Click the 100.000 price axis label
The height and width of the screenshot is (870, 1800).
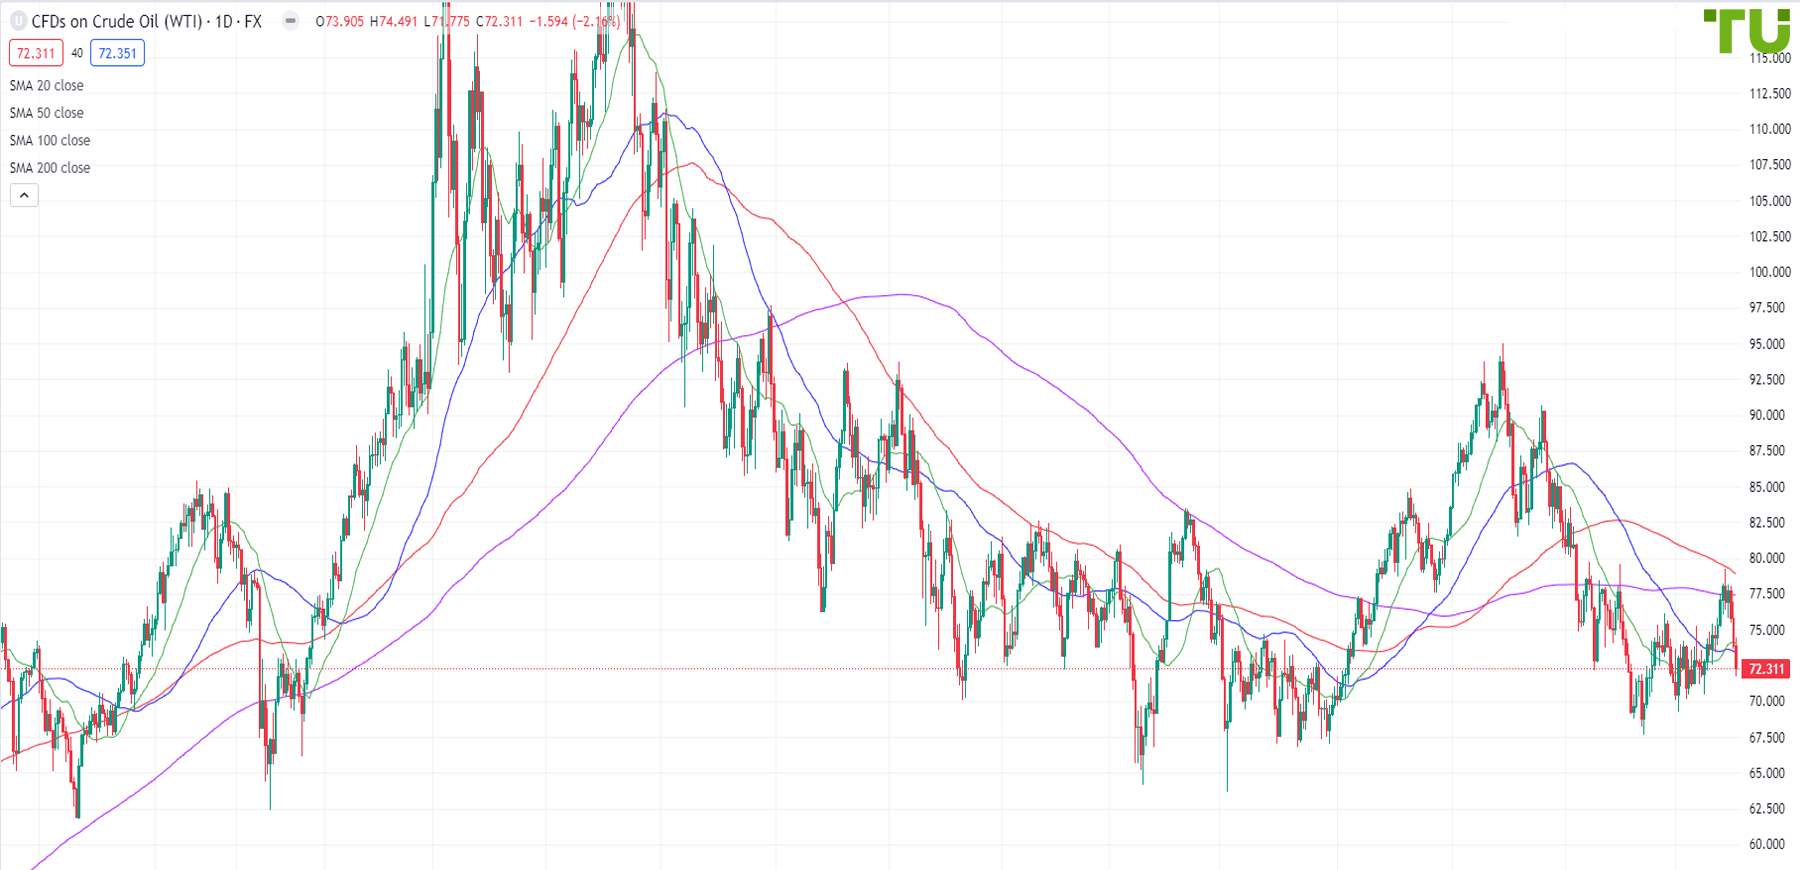coord(1769,272)
